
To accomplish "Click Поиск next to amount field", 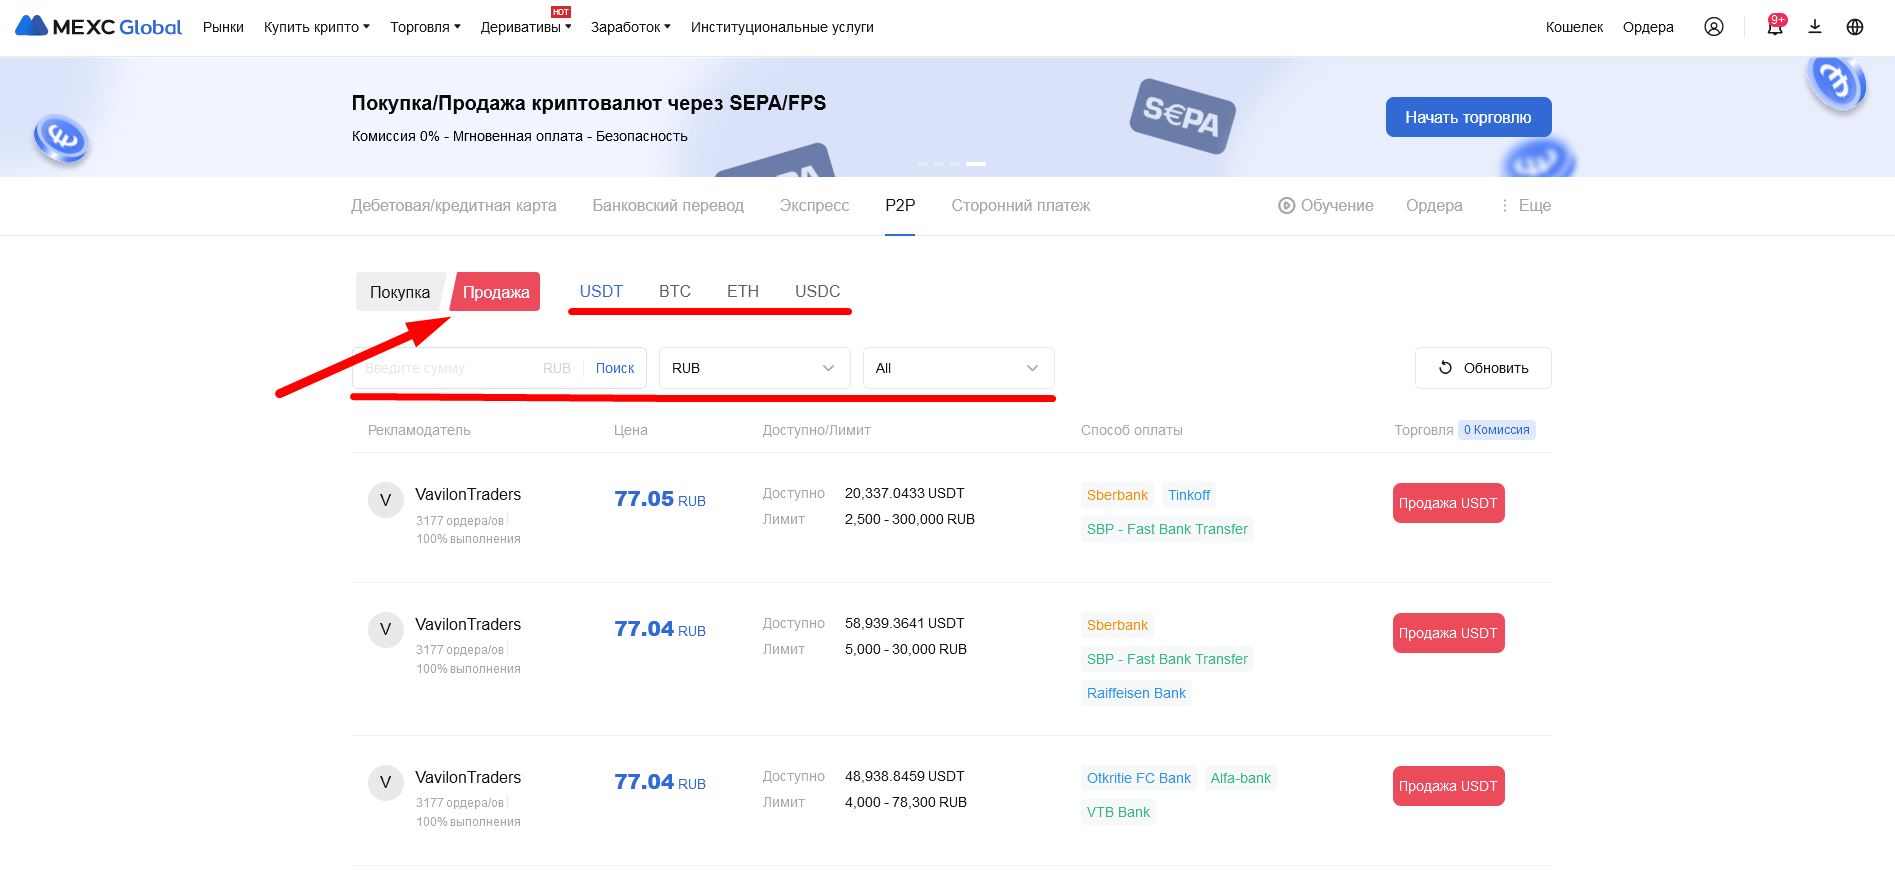I will [615, 368].
